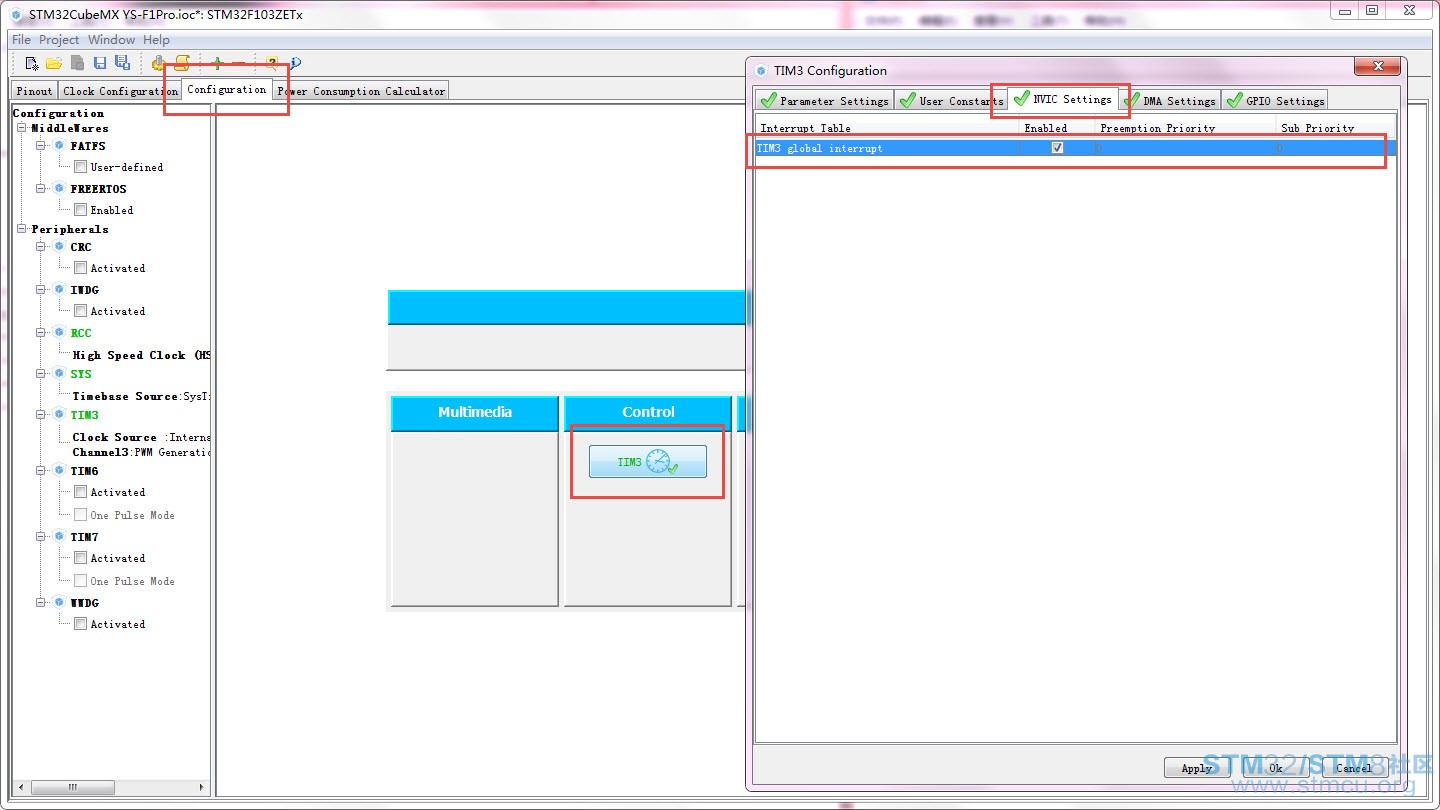Screen dimensions: 1440x810
Task: Enable FREERTOS with its Enabled checkbox
Action: pyautogui.click(x=80, y=210)
